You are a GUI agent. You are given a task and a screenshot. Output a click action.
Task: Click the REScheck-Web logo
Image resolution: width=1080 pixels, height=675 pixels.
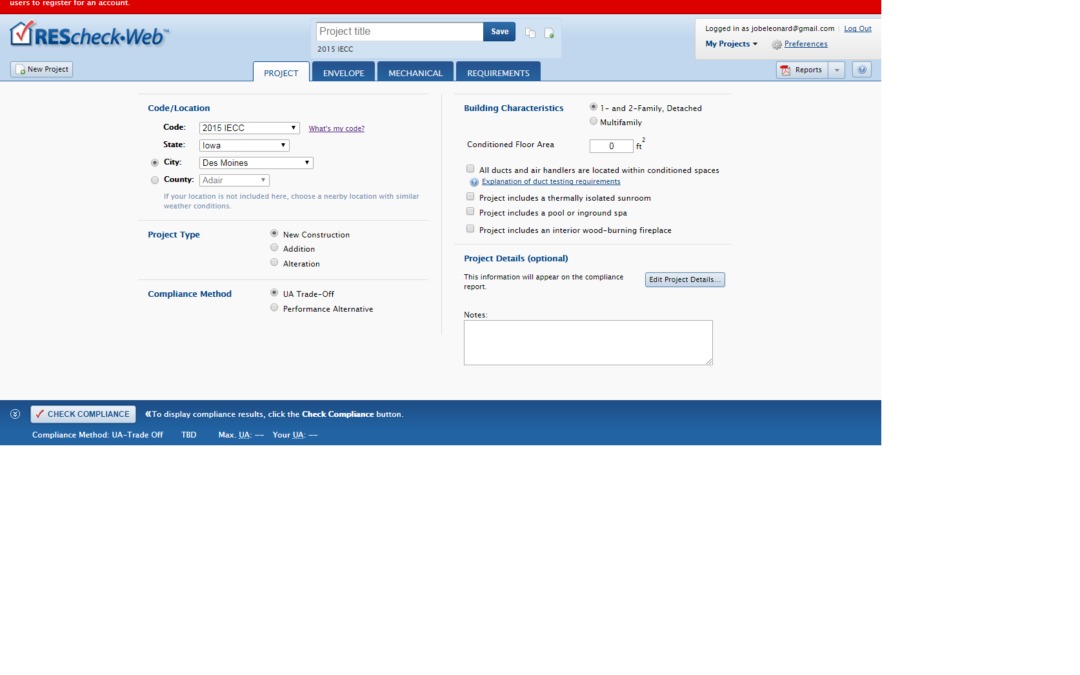(89, 36)
